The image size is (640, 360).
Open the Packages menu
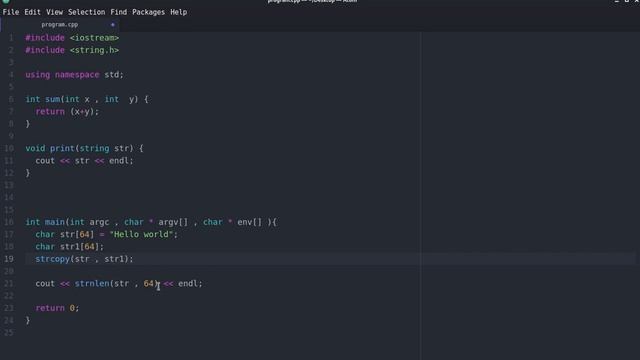point(148,12)
